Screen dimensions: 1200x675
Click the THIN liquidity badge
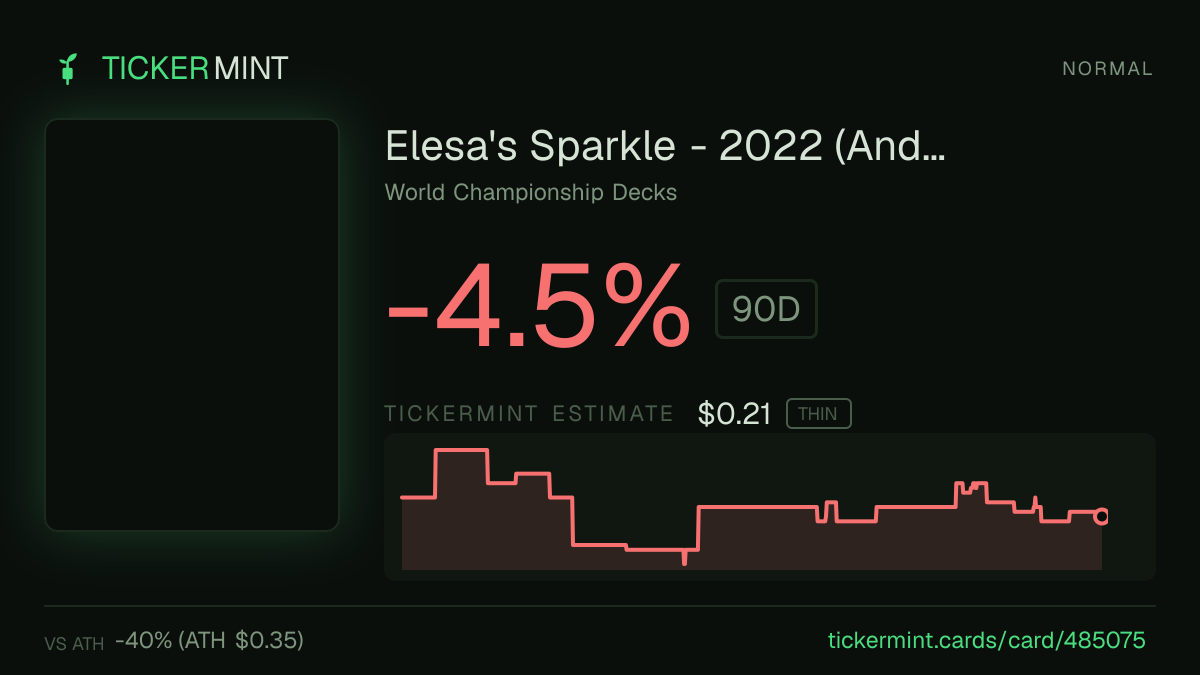pos(818,414)
